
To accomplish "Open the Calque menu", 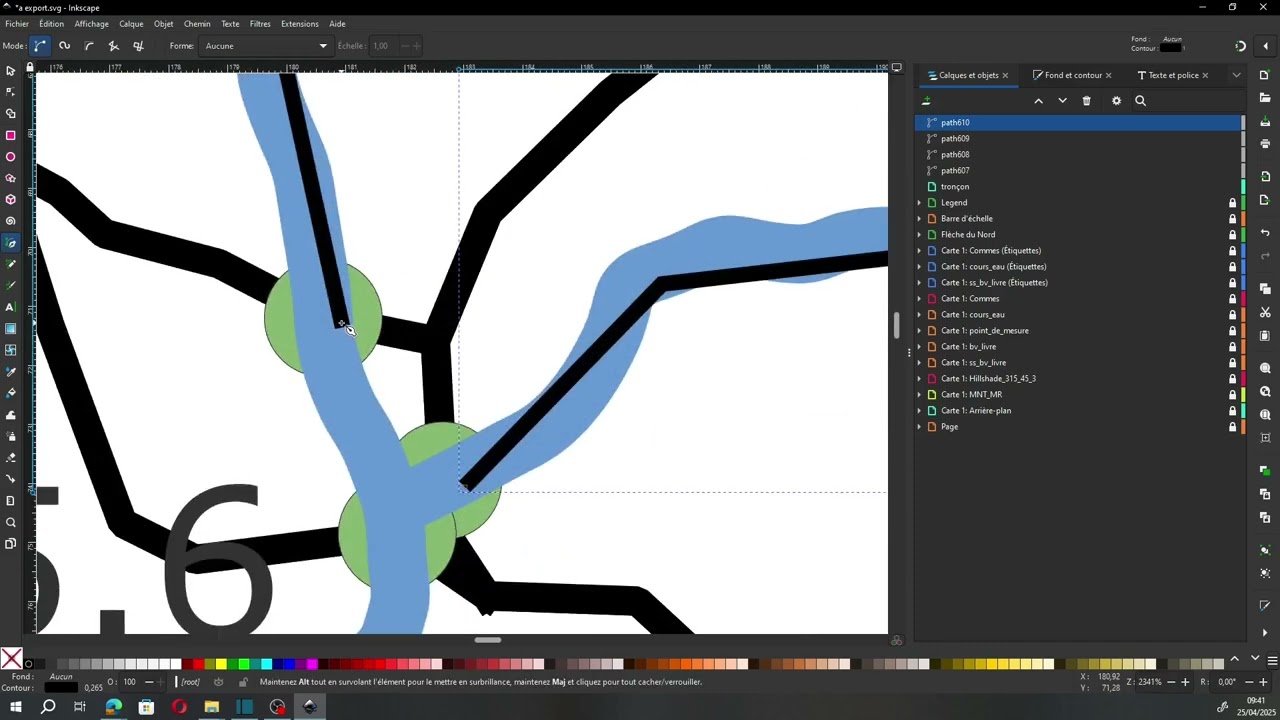I will coord(131,24).
